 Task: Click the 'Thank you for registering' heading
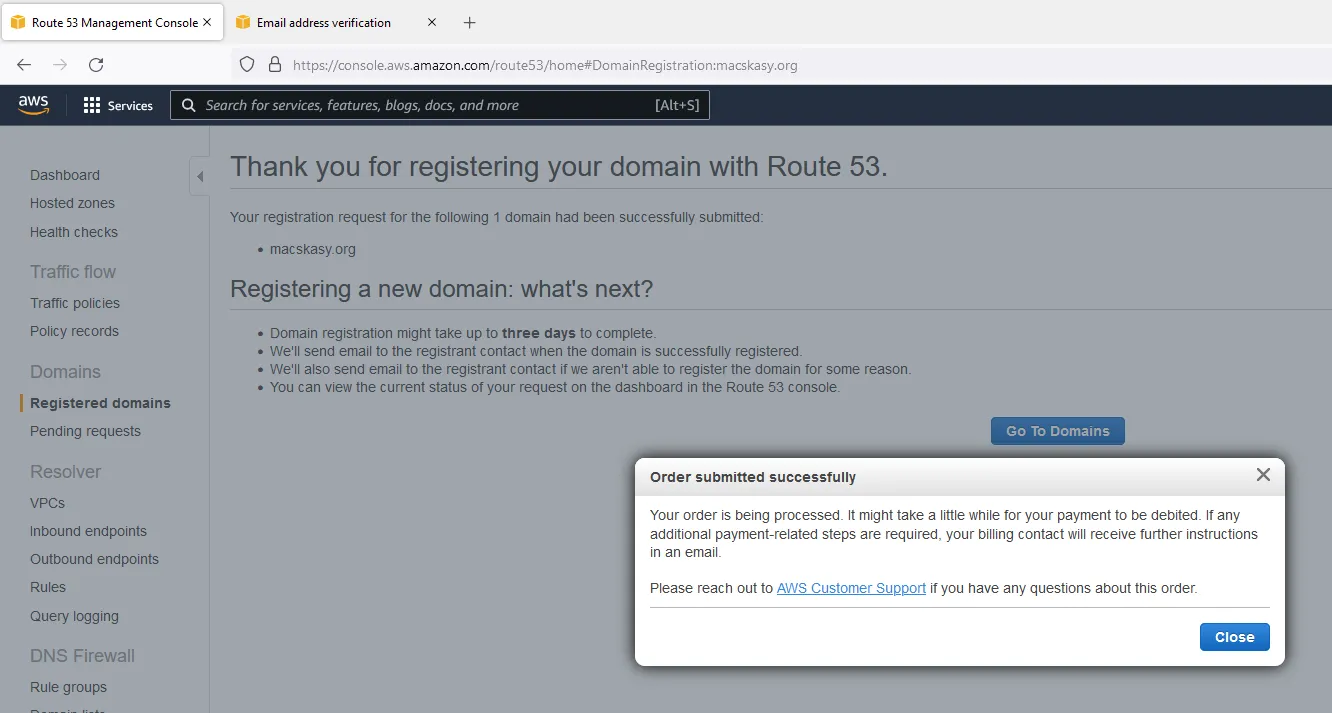point(559,166)
